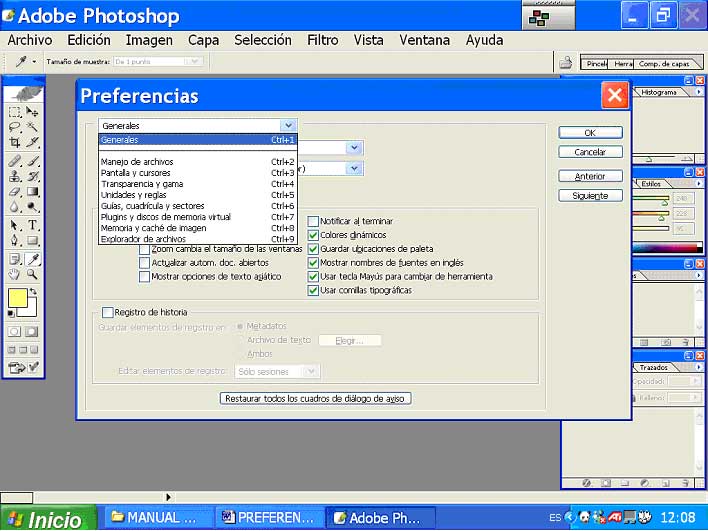Choose Transparencia y gama from list
Viewport: 708px width, 531px height.
click(x=198, y=184)
